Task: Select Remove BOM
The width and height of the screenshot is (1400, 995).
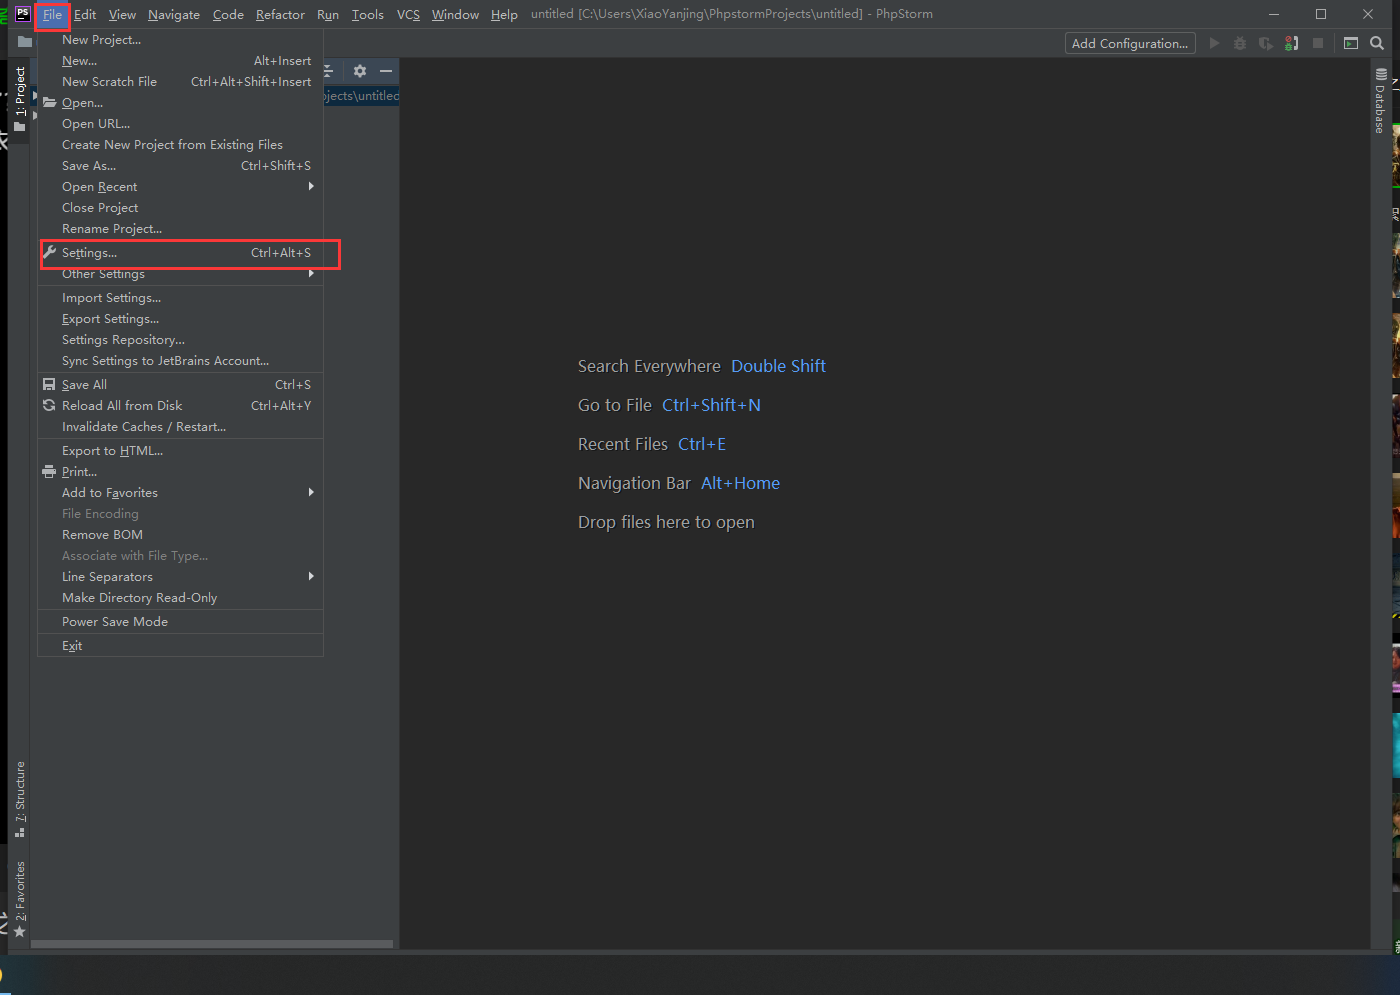Action: [x=180, y=535]
